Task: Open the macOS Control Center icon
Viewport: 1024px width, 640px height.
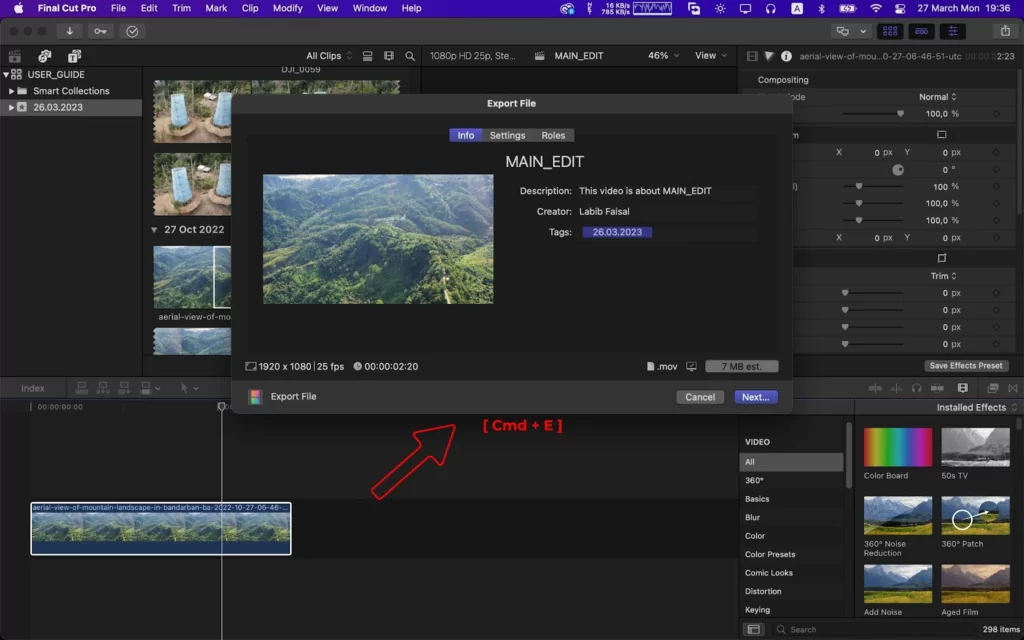Action: (x=900, y=8)
